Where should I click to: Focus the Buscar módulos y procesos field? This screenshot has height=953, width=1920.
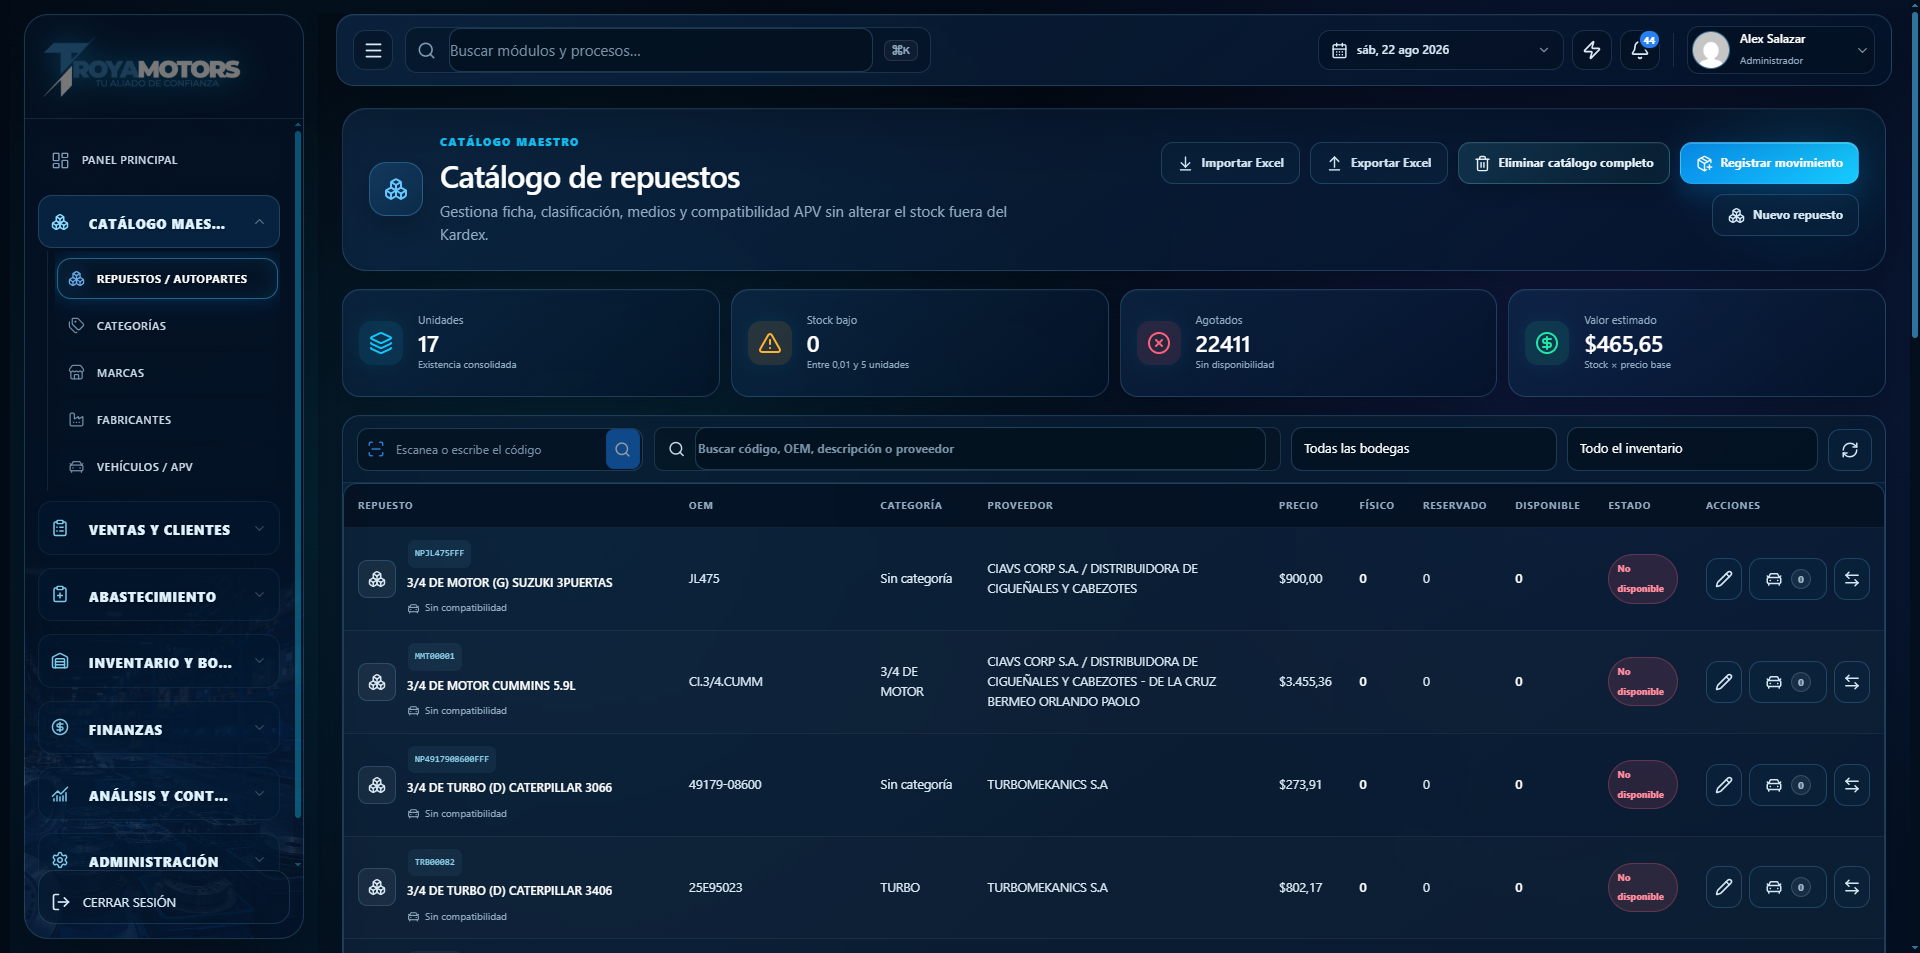[660, 50]
